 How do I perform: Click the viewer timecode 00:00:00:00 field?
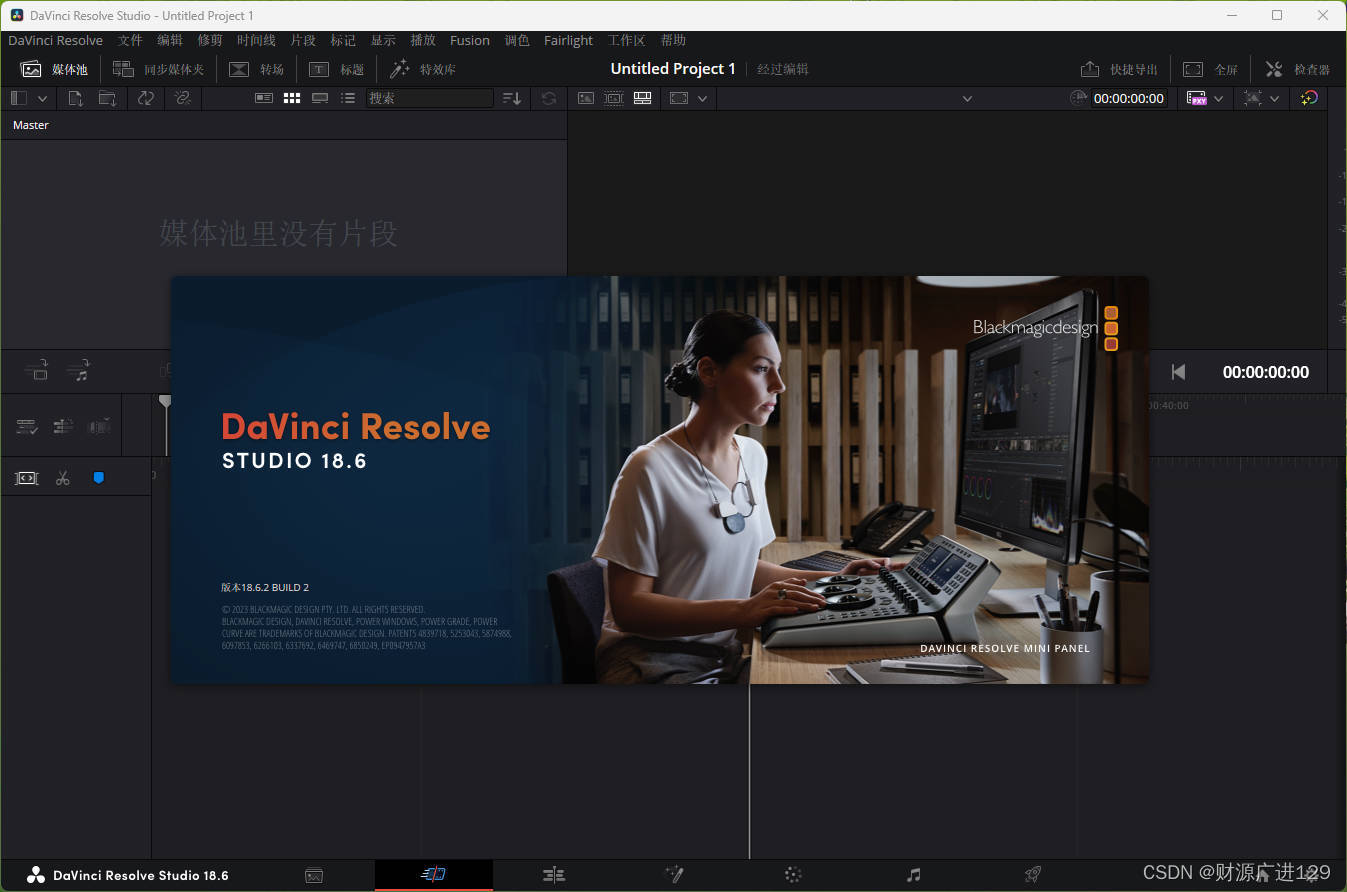(1129, 98)
